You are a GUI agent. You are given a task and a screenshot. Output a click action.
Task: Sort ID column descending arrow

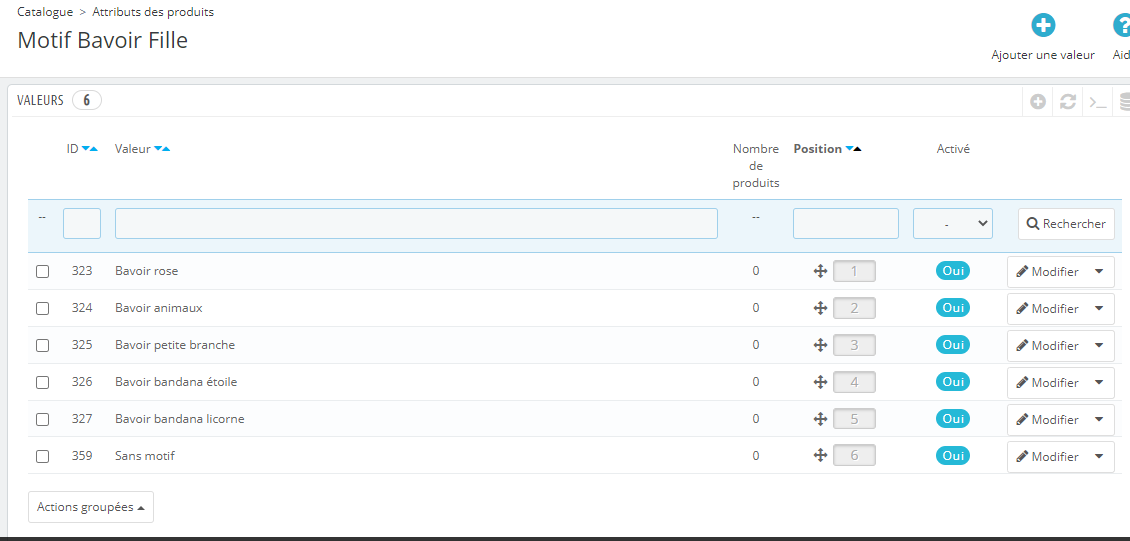[x=86, y=149]
